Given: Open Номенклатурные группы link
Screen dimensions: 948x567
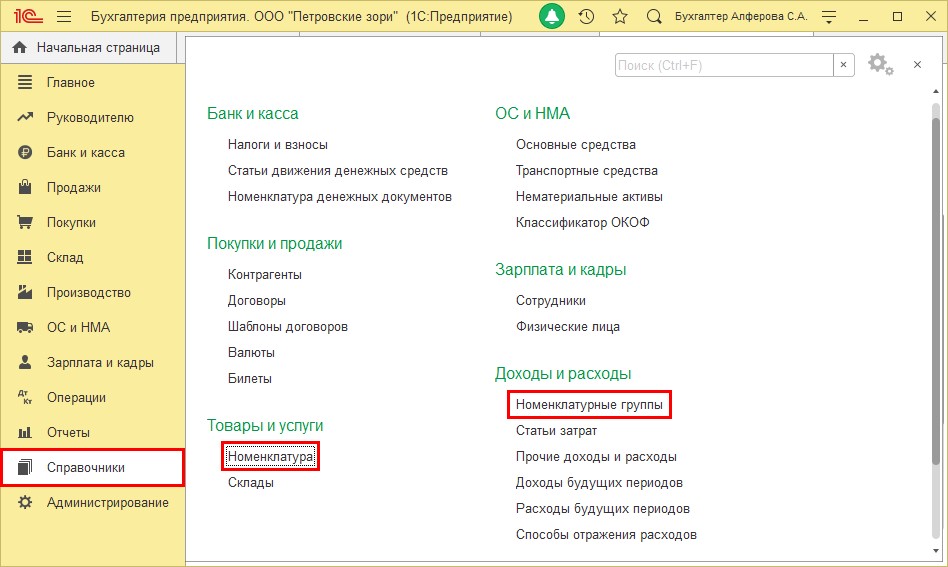Looking at the screenshot, I should (589, 405).
